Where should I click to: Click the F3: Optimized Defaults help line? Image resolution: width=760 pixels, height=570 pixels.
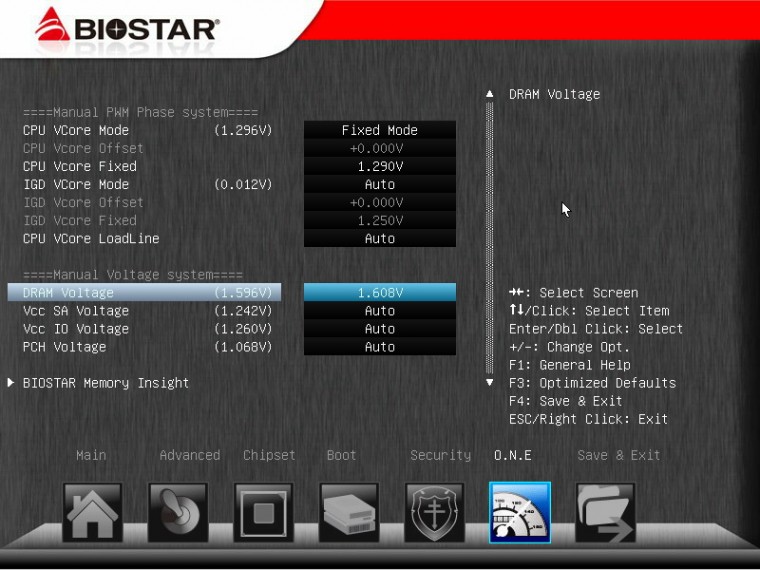coord(592,383)
